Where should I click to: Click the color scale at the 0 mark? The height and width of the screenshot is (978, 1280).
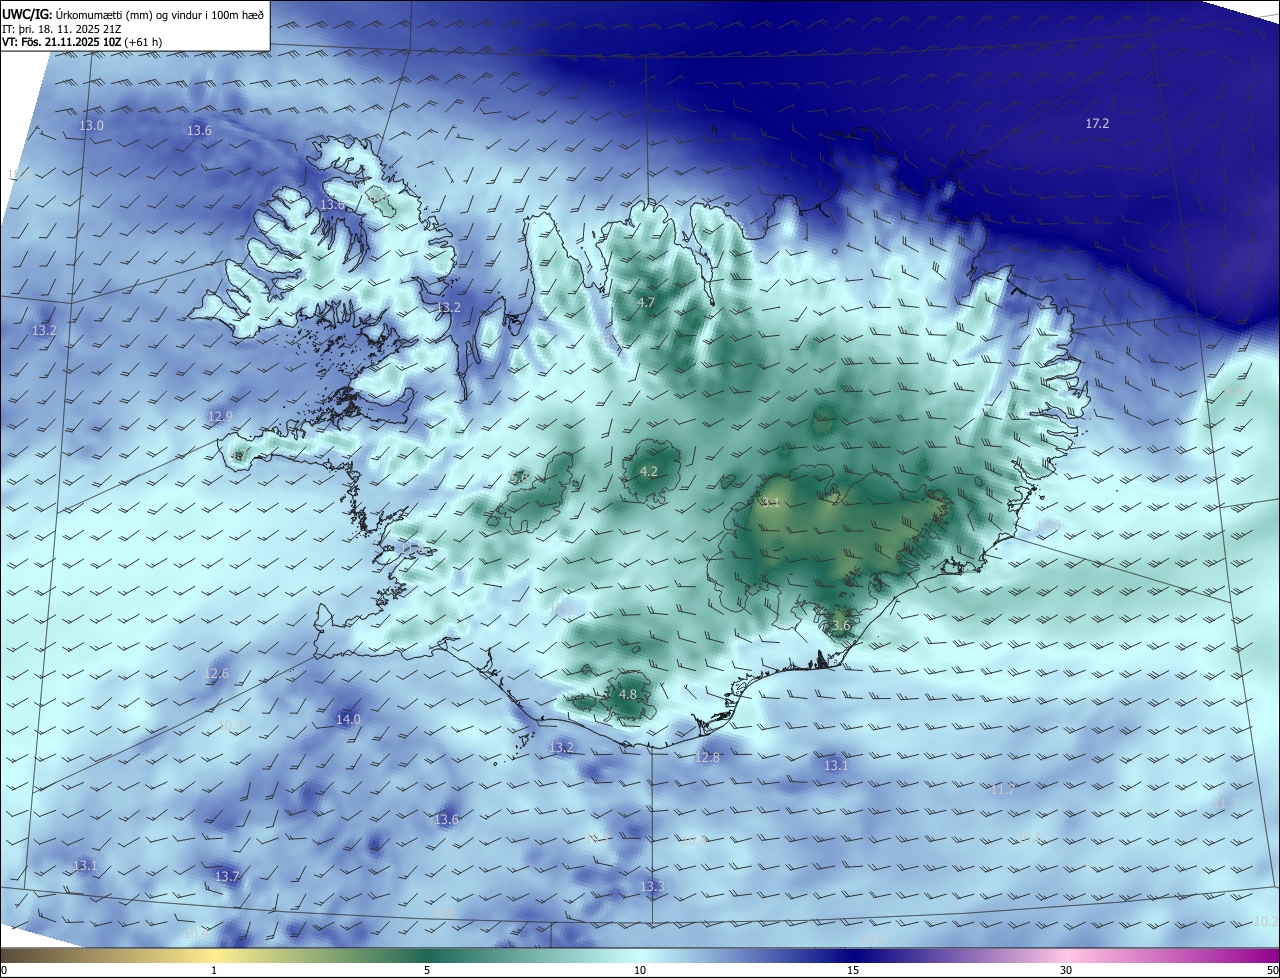[x=4, y=970]
